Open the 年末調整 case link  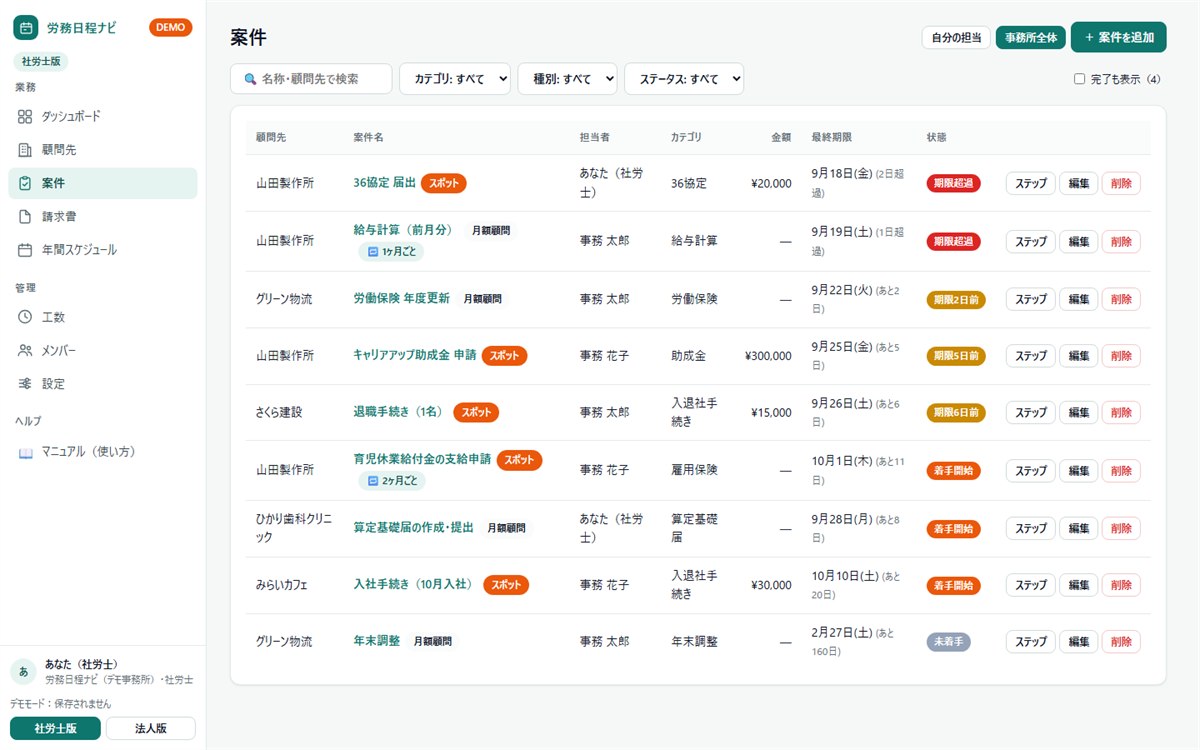(377, 641)
